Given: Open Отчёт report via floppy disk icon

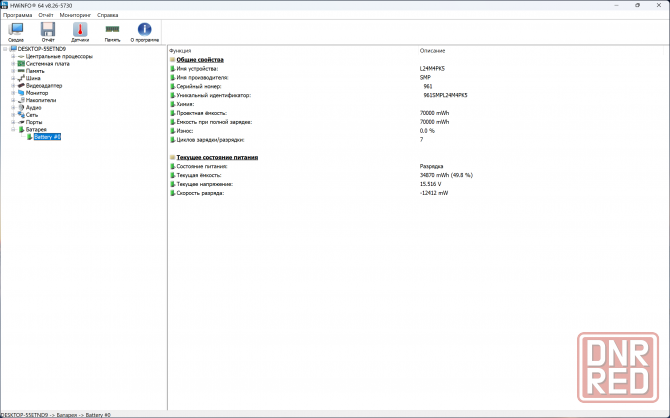Looking at the screenshot, I should tap(48, 31).
